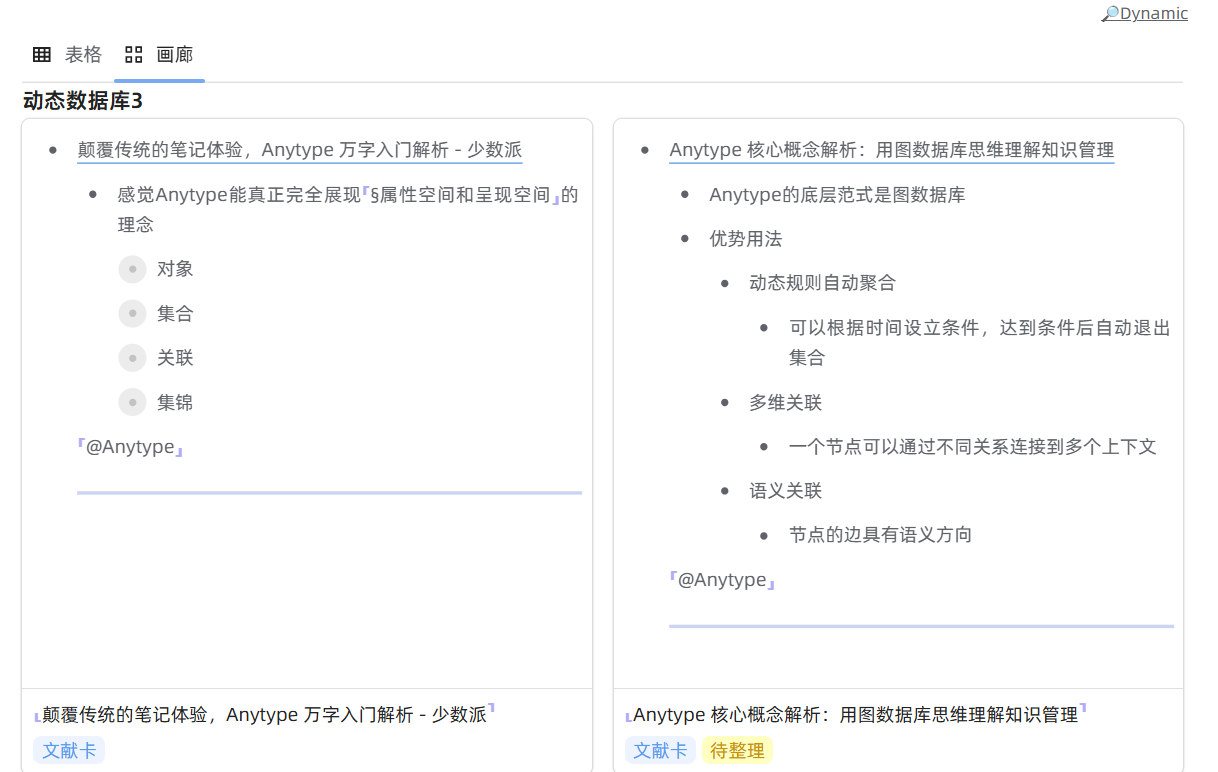Expand the collapsed bullet beside 集合
The width and height of the screenshot is (1218, 772).
pyautogui.click(x=132, y=314)
